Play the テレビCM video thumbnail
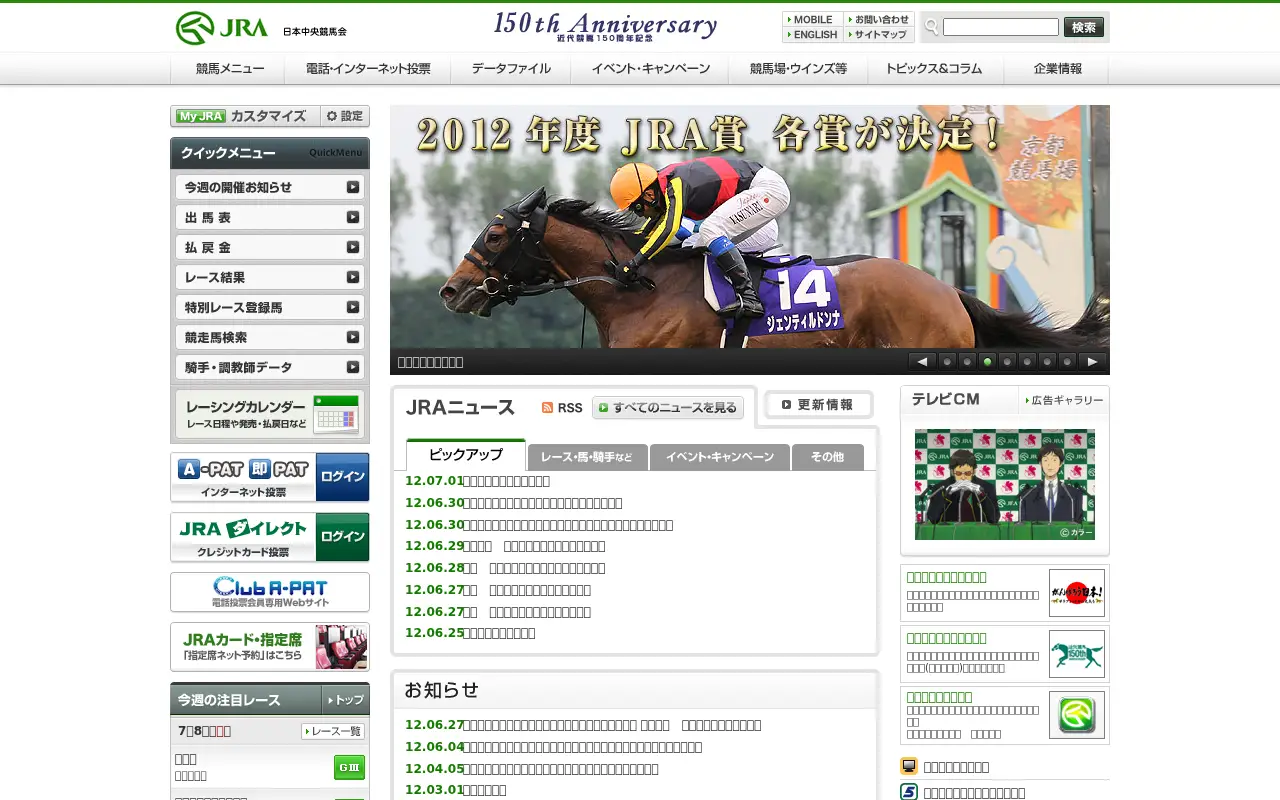 point(1005,484)
